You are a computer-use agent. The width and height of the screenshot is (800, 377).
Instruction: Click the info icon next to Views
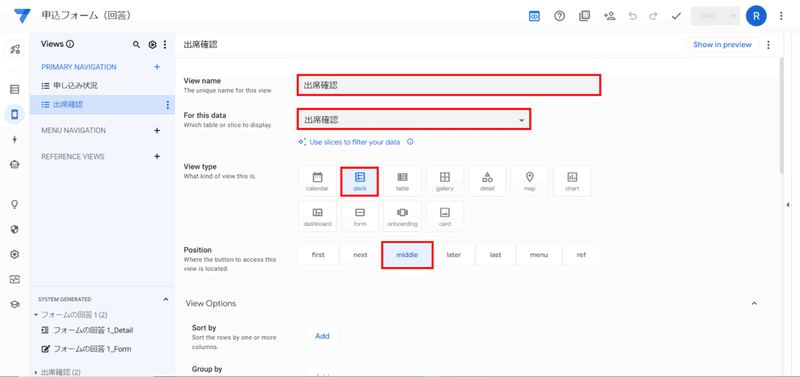point(70,44)
